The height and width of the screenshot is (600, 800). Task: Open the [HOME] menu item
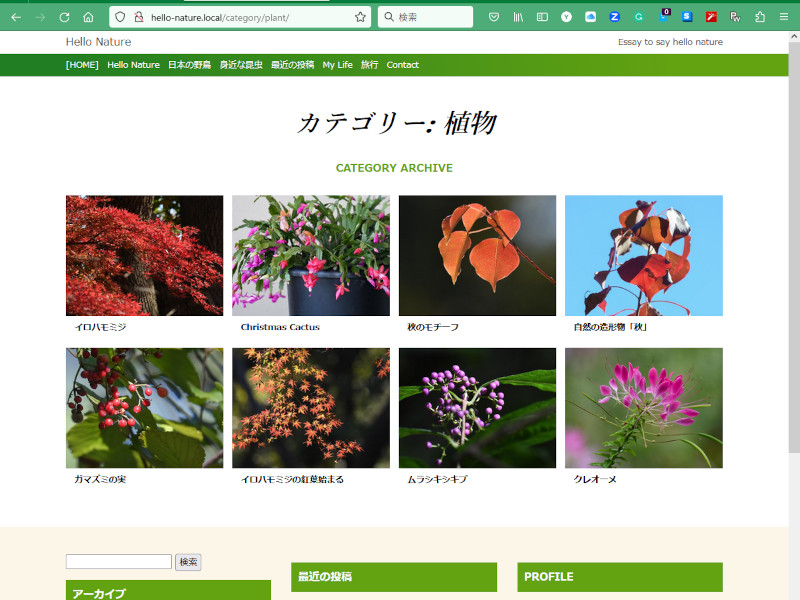click(x=82, y=65)
